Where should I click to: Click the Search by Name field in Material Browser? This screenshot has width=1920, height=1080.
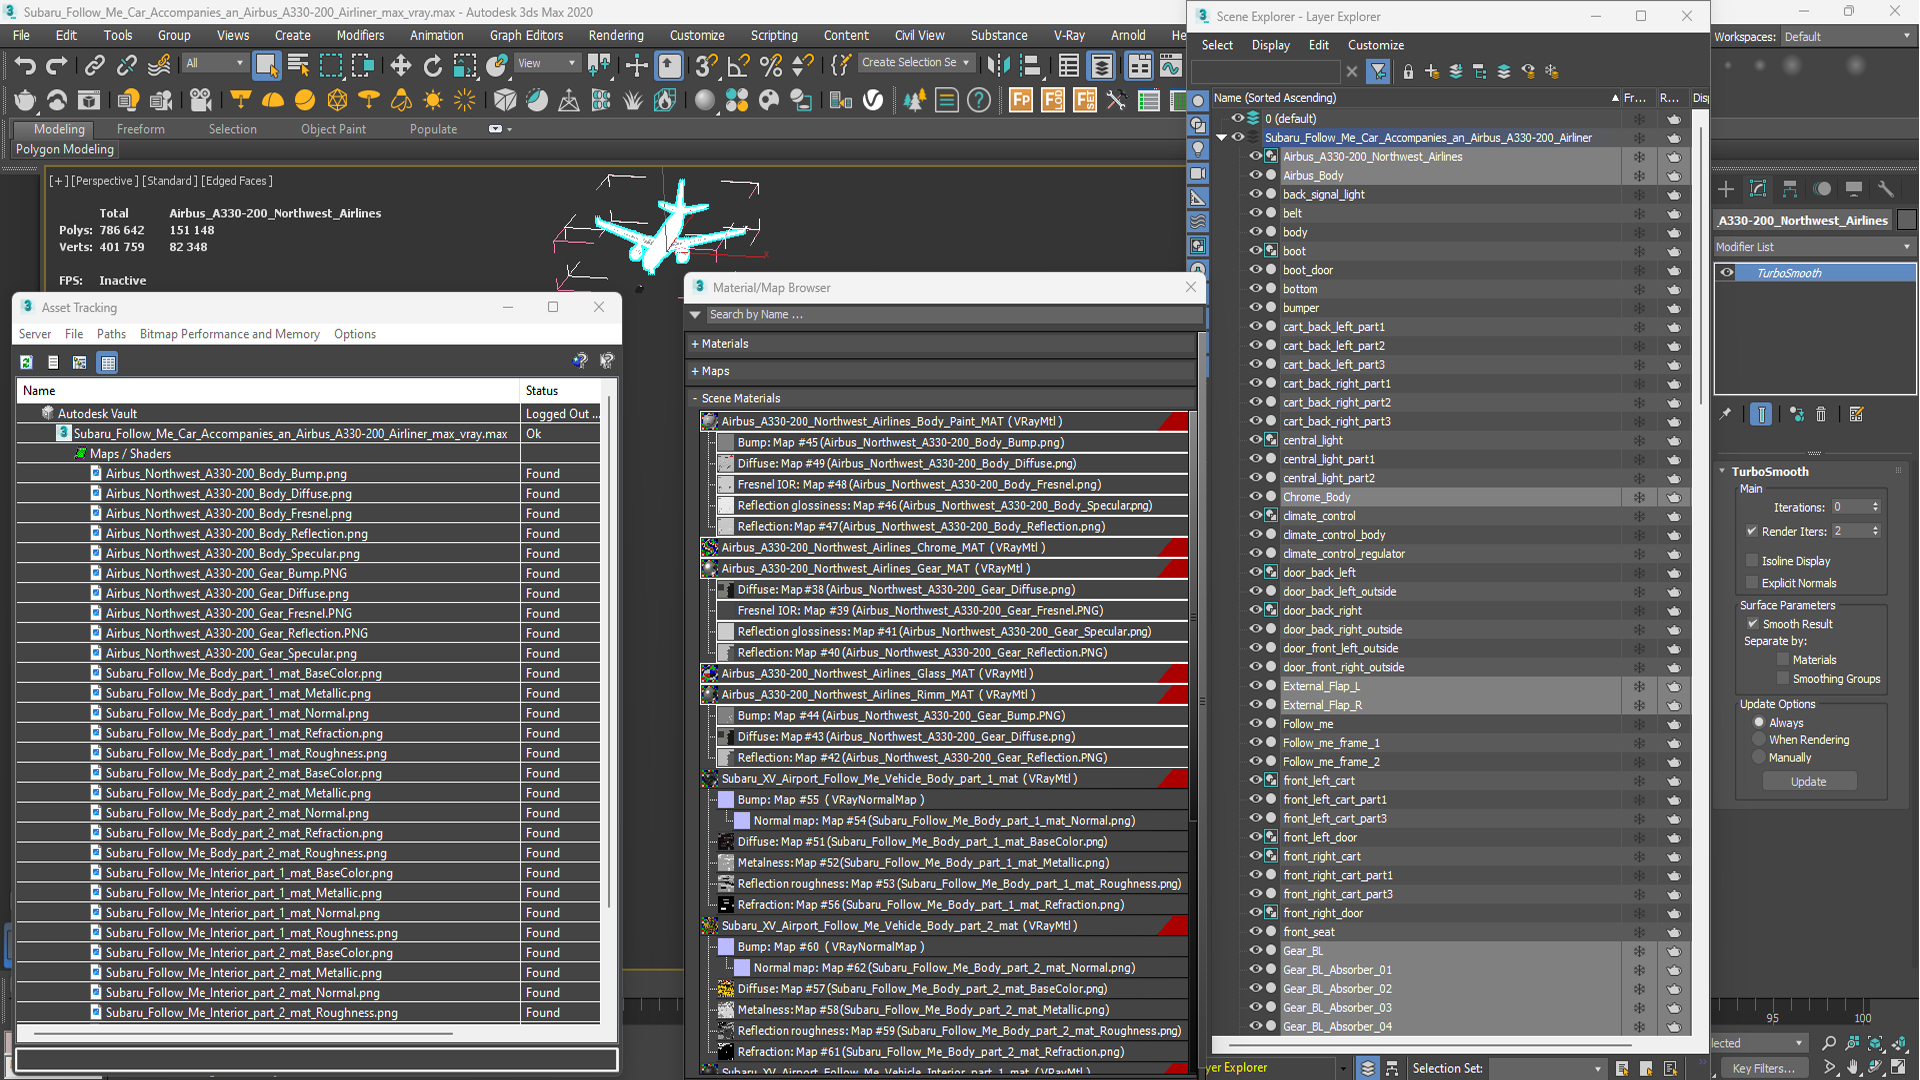pyautogui.click(x=954, y=315)
